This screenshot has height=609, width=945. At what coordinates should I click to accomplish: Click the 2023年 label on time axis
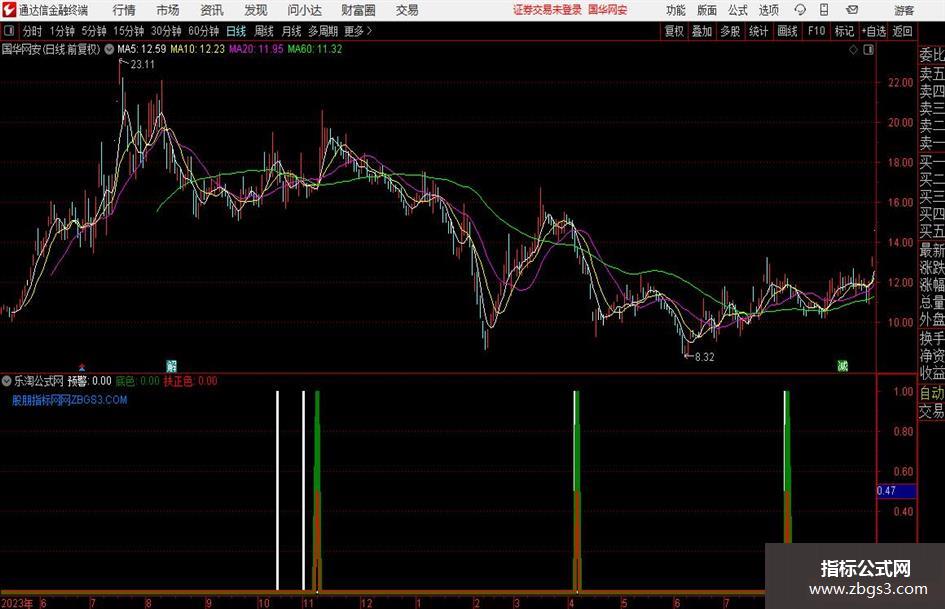pos(17,603)
